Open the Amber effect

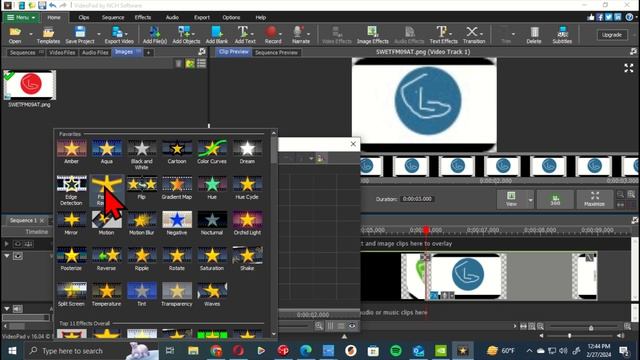(71, 152)
